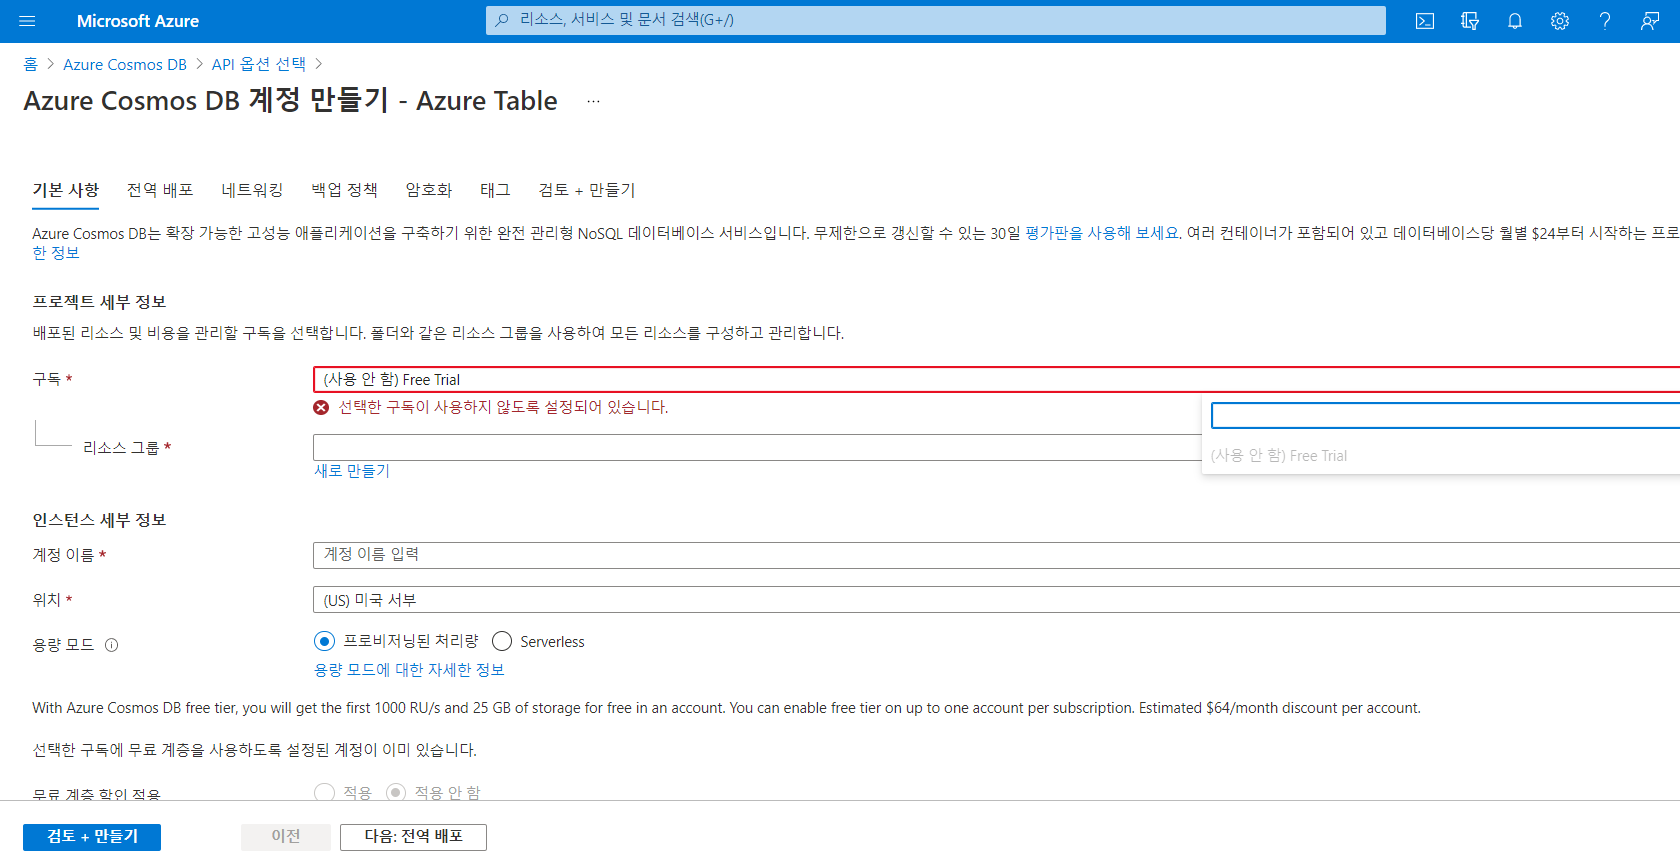The image size is (1680, 857).
Task: Open the help question mark icon
Action: (1605, 21)
